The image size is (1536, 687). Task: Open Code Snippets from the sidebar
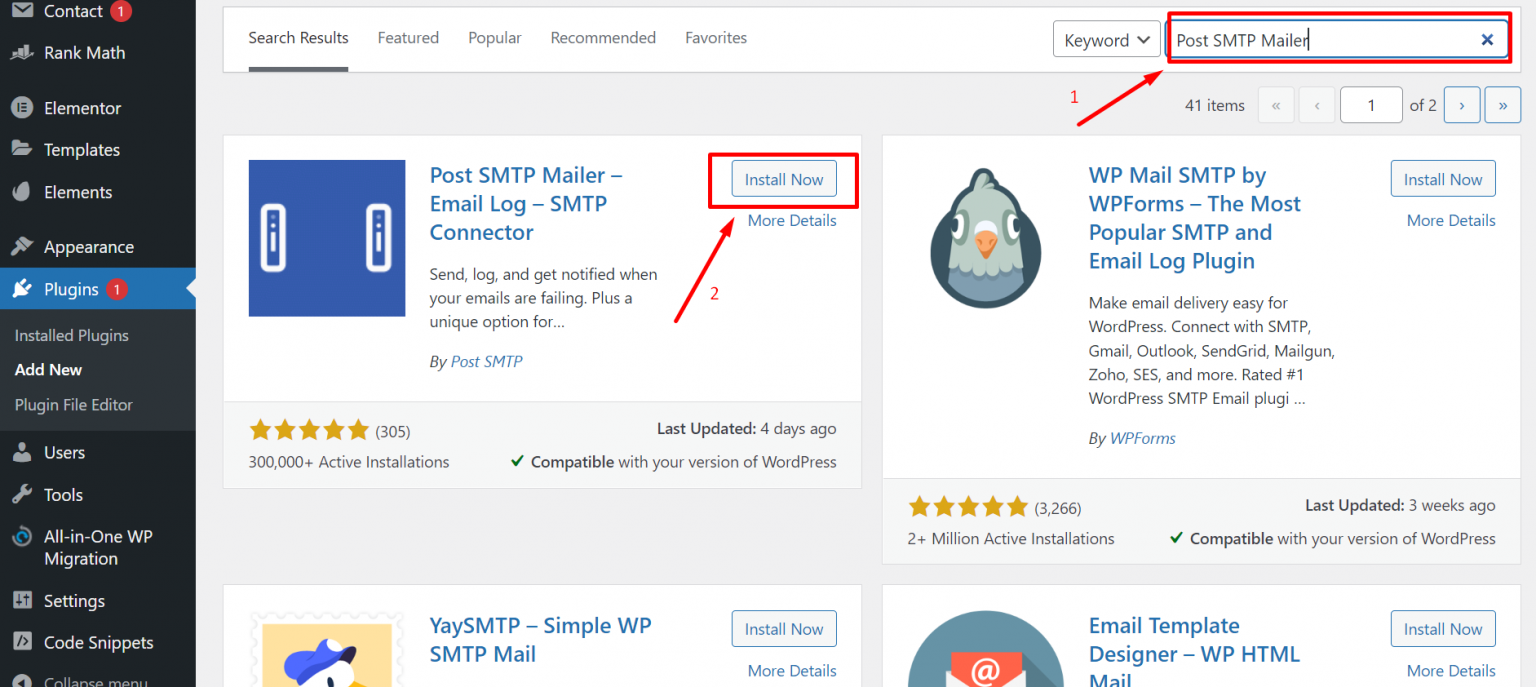(97, 642)
